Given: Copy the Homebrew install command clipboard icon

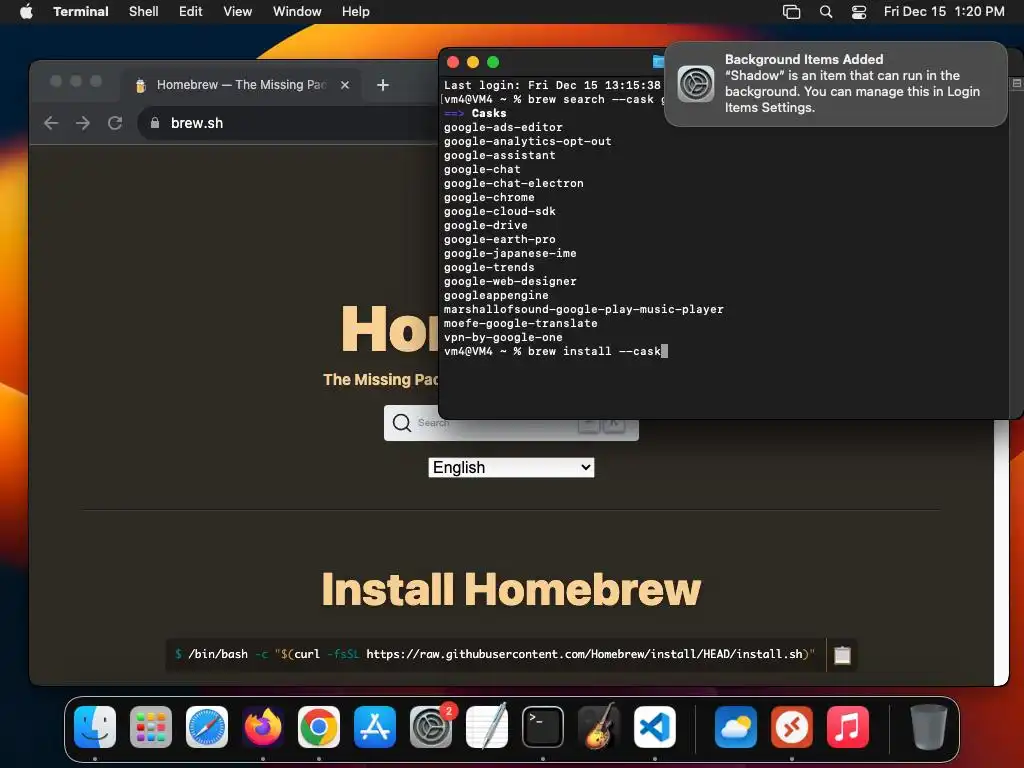Looking at the screenshot, I should tap(842, 654).
